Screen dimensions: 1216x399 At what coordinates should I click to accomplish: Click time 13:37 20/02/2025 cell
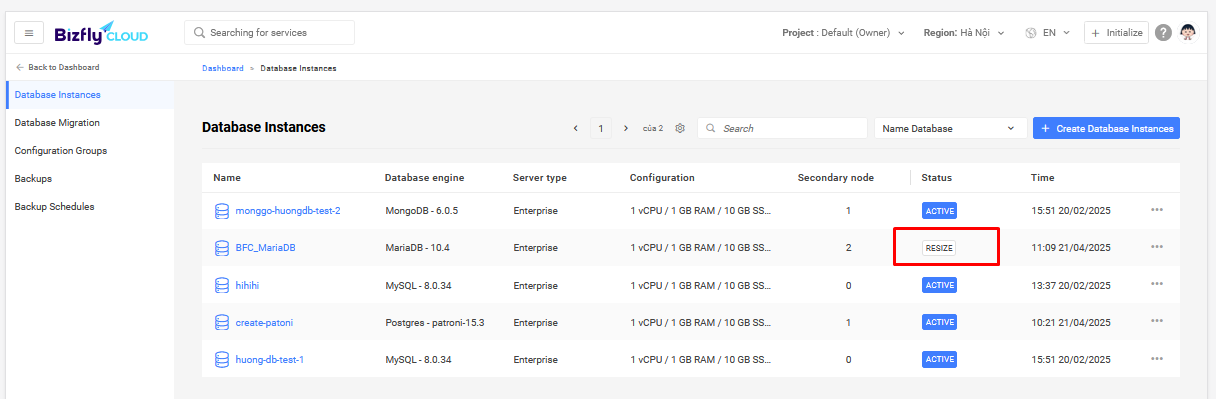point(1071,285)
